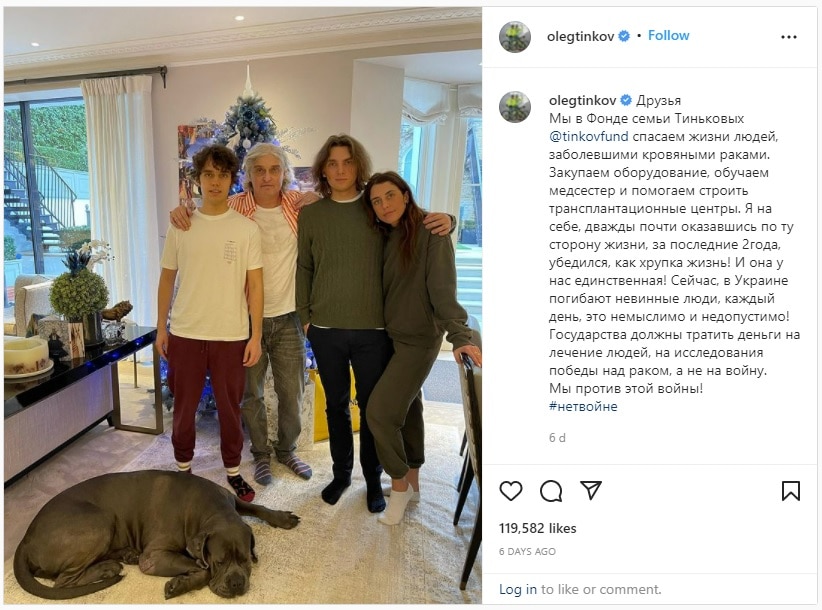Click the header profile avatar of olegtinkov
Screen dimensions: 822x610
coord(515,37)
